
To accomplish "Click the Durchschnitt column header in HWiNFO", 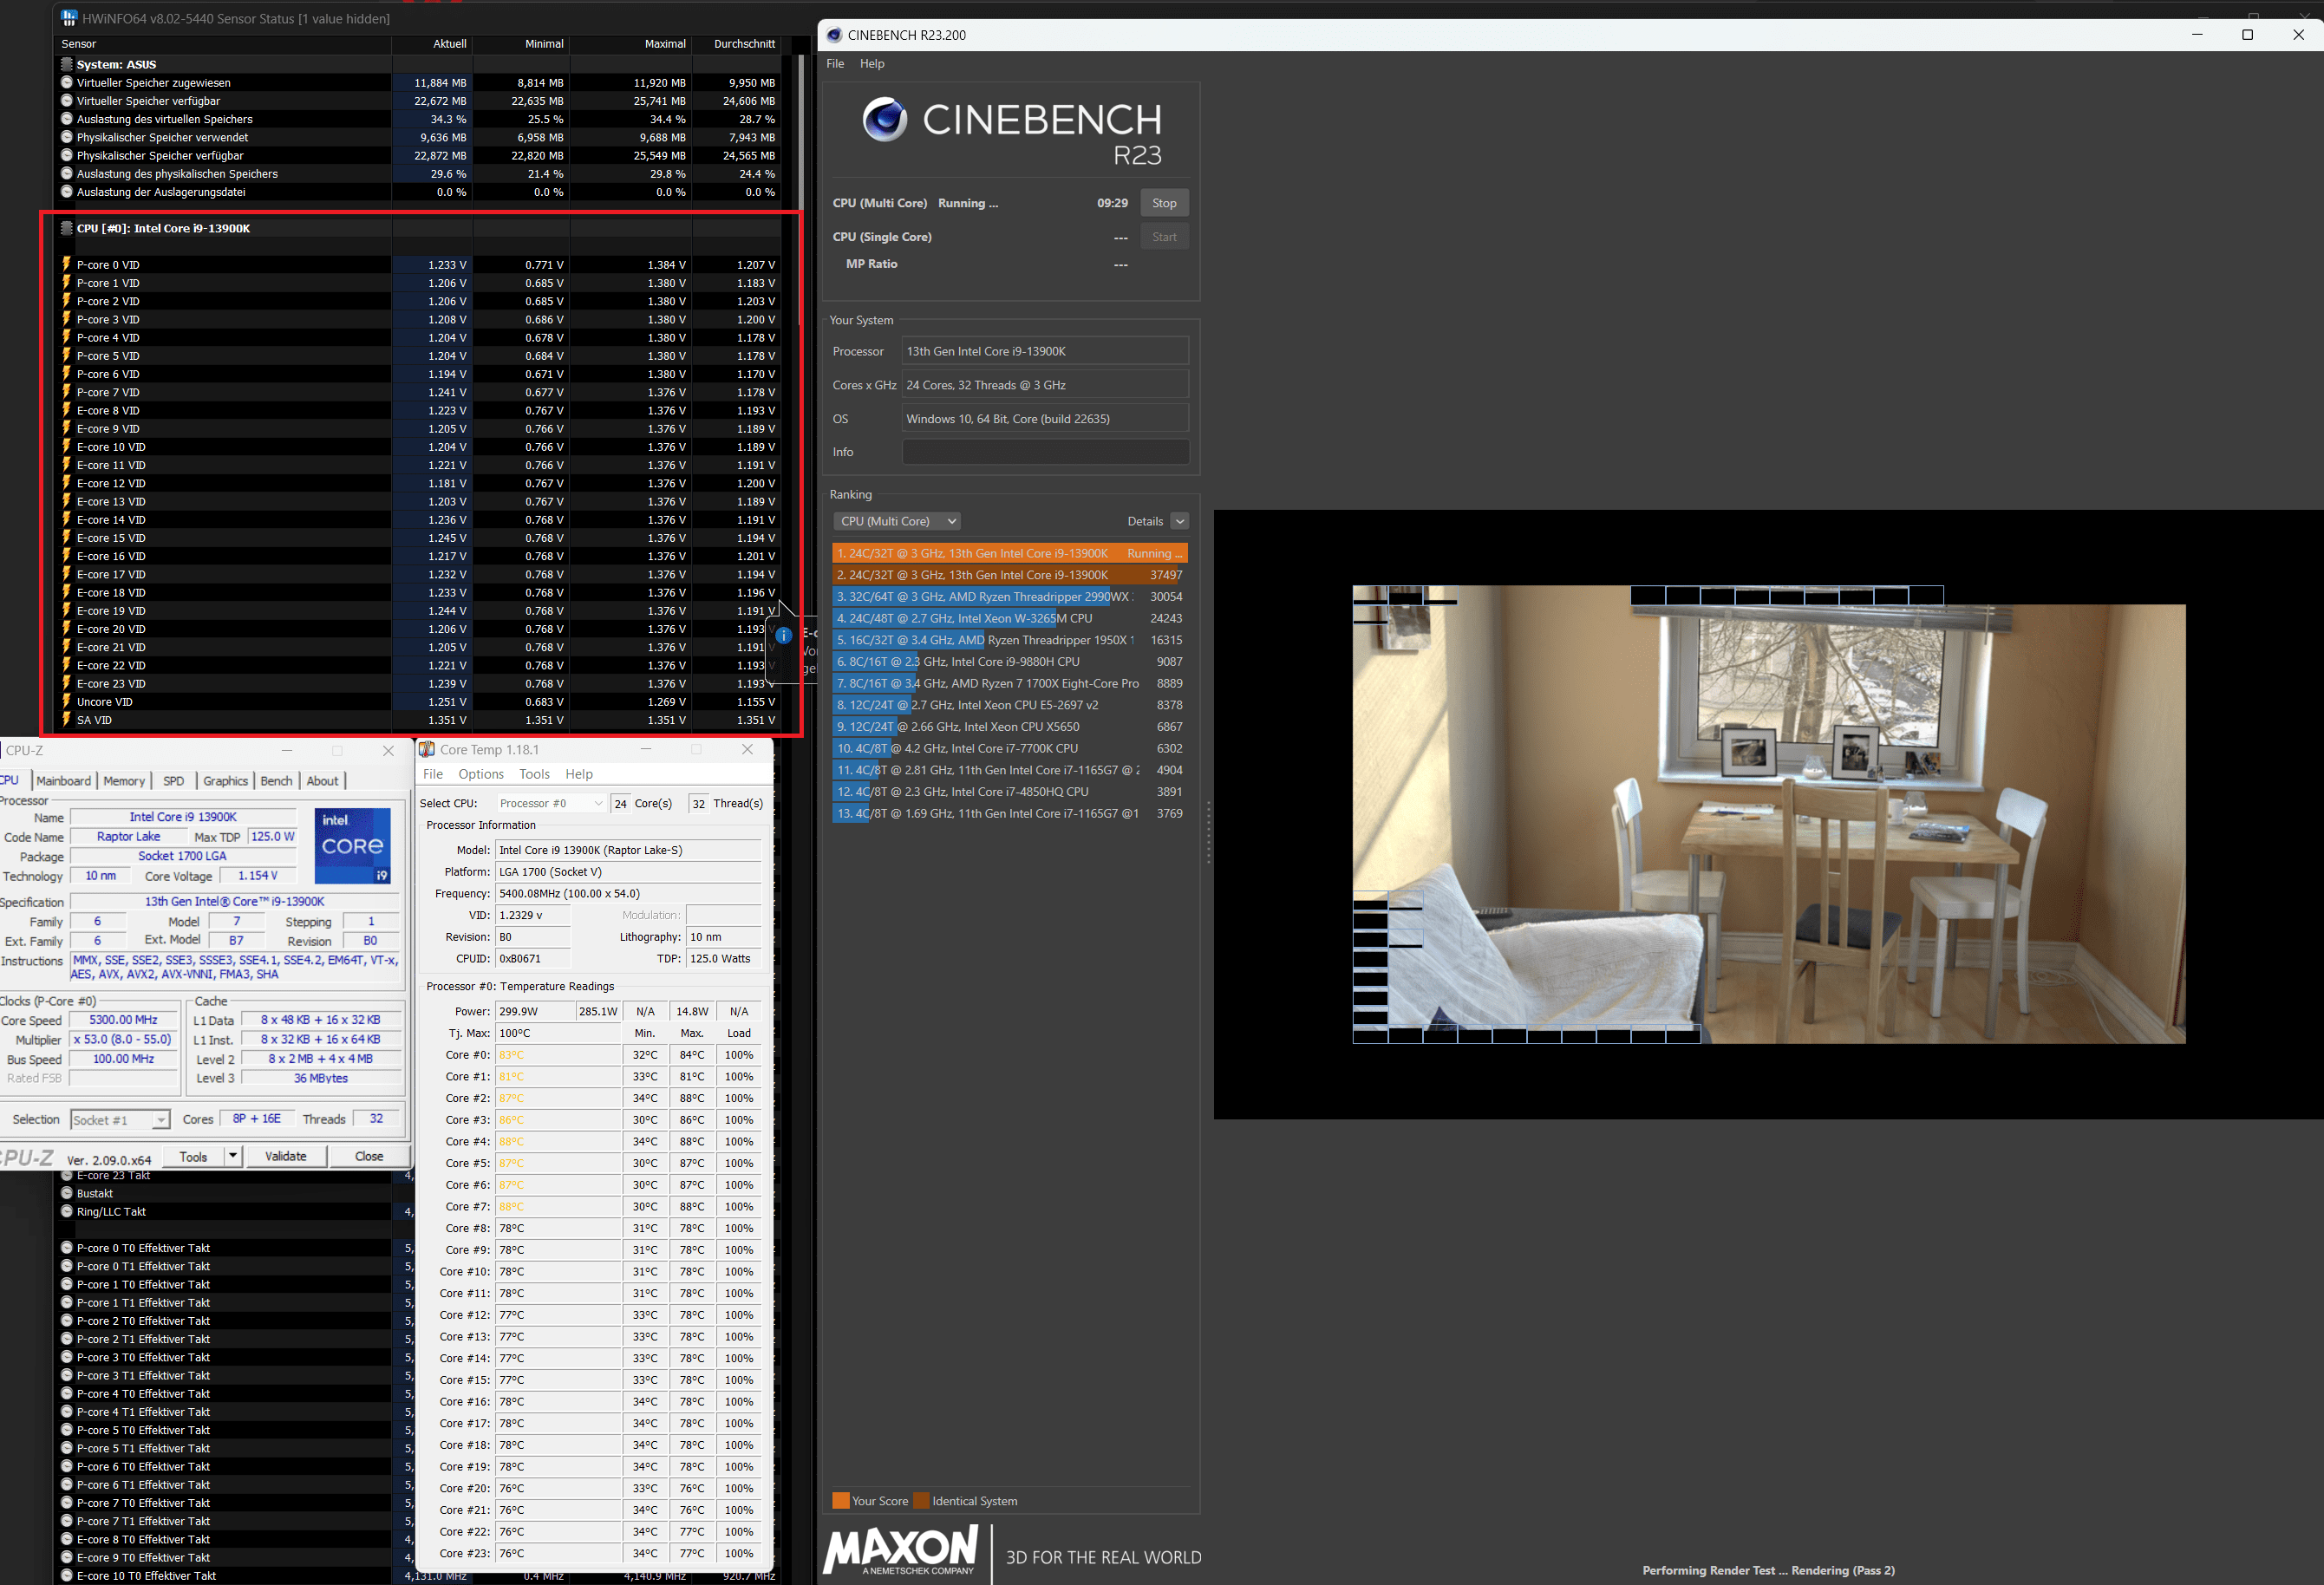I will click(x=736, y=44).
